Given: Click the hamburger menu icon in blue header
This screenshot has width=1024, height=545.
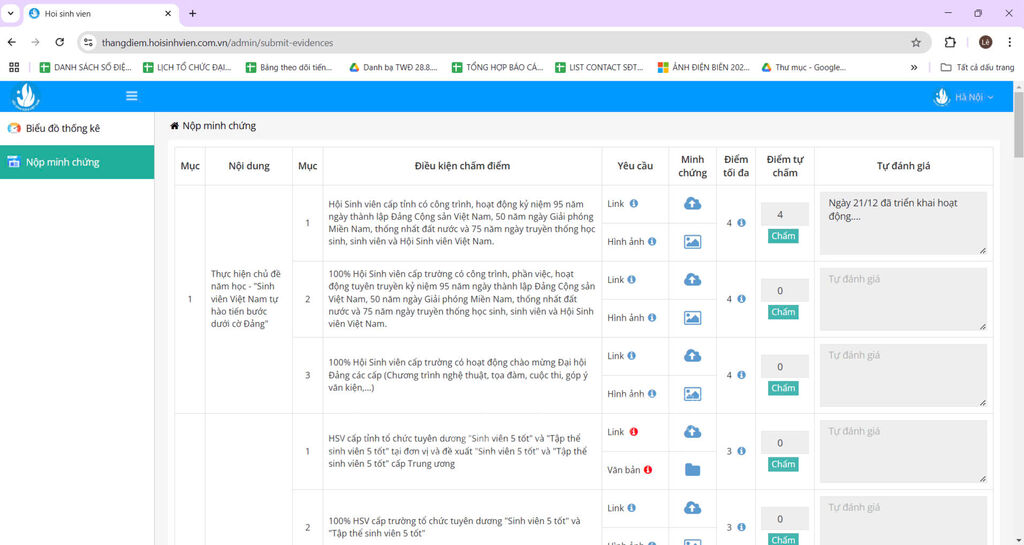Looking at the screenshot, I should 132,96.
